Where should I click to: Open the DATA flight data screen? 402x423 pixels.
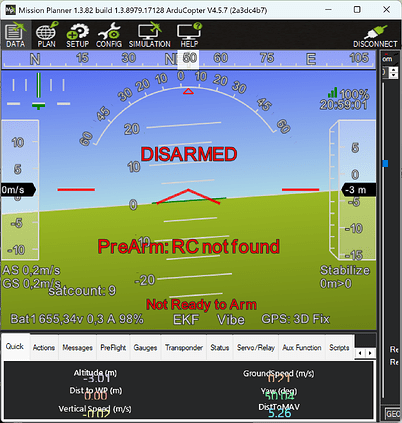point(16,35)
